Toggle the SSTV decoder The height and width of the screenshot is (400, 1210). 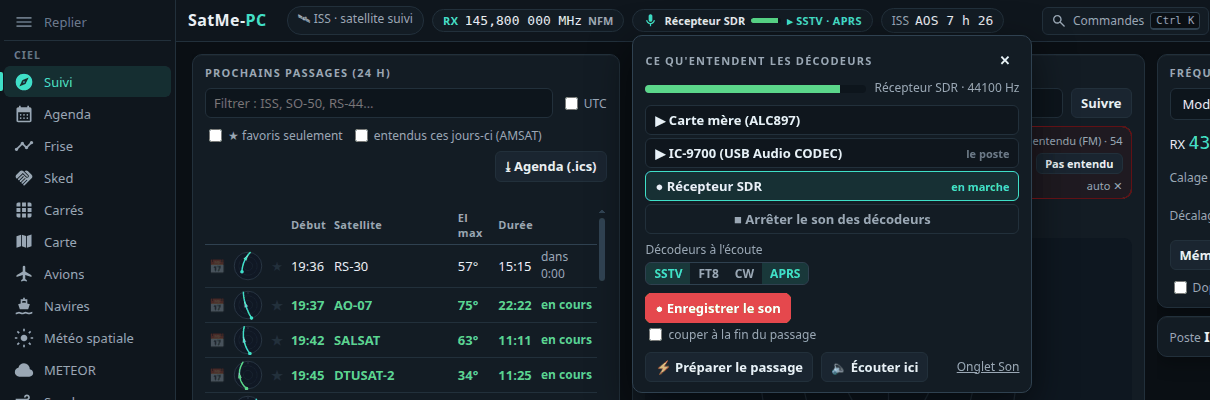[667, 273]
